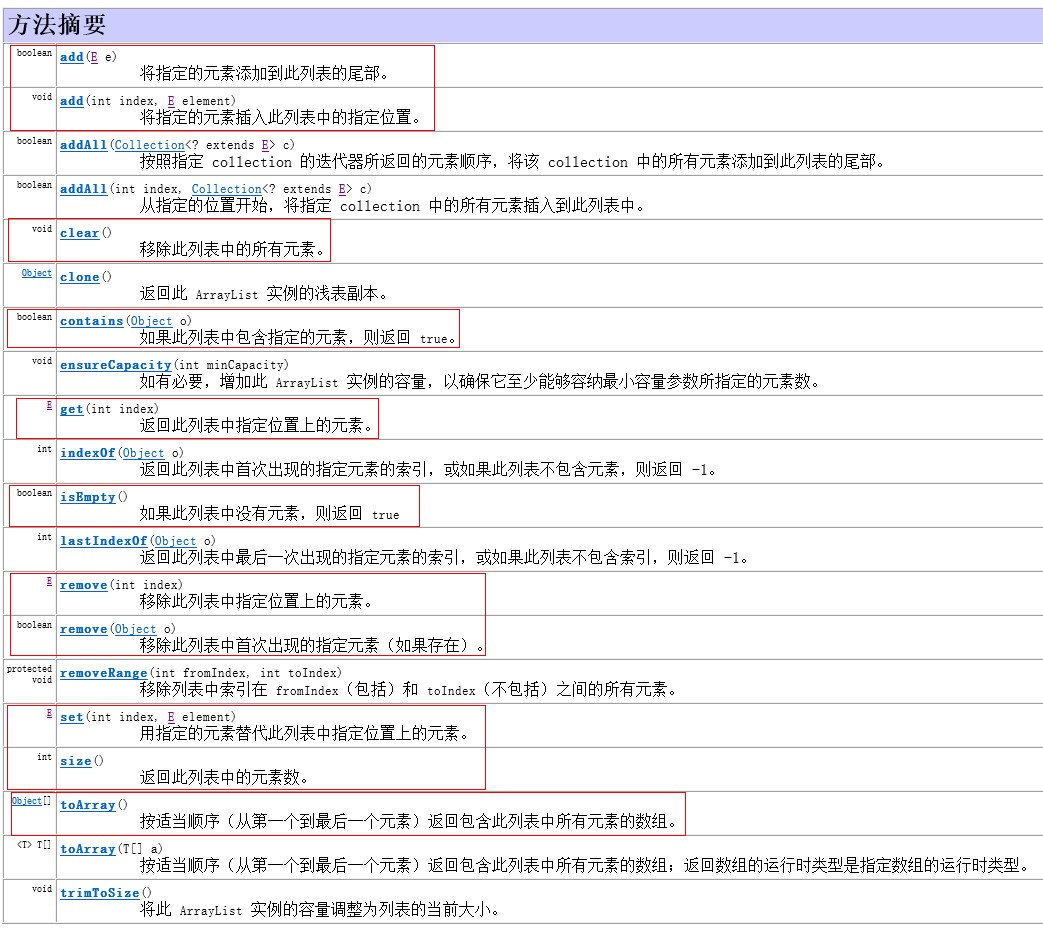
Task: Click the Object parameter link in contains
Action: tap(151, 321)
